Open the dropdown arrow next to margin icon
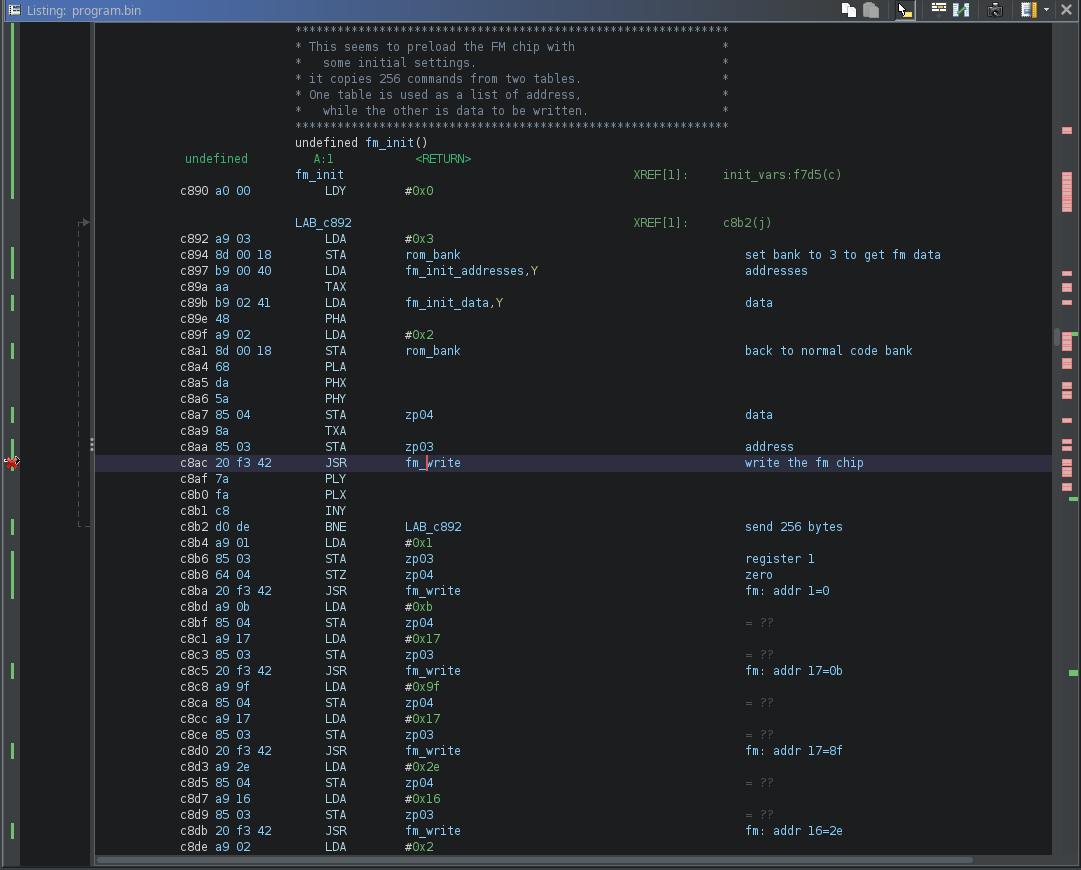1081x870 pixels. coord(1046,10)
